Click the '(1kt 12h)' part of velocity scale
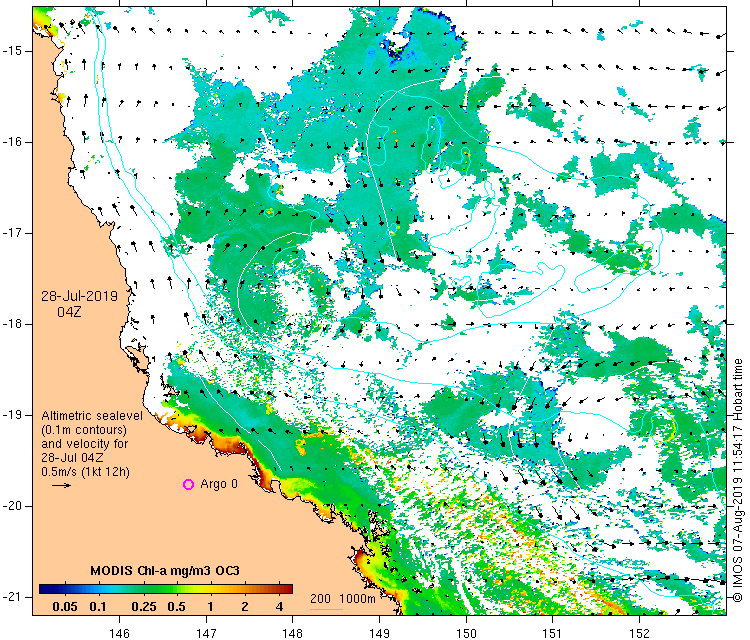The height and width of the screenshot is (640, 750). 105,472
